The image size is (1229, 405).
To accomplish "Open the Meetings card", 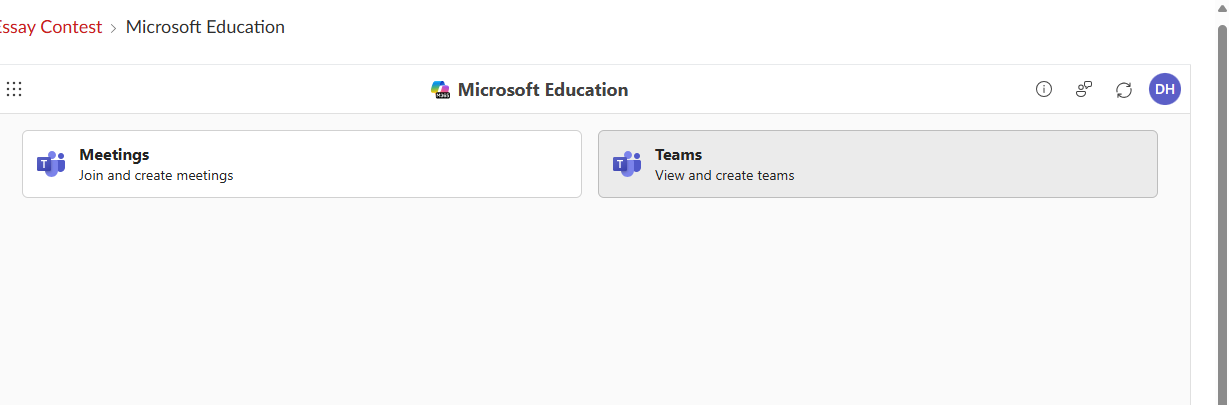I will pos(302,164).
